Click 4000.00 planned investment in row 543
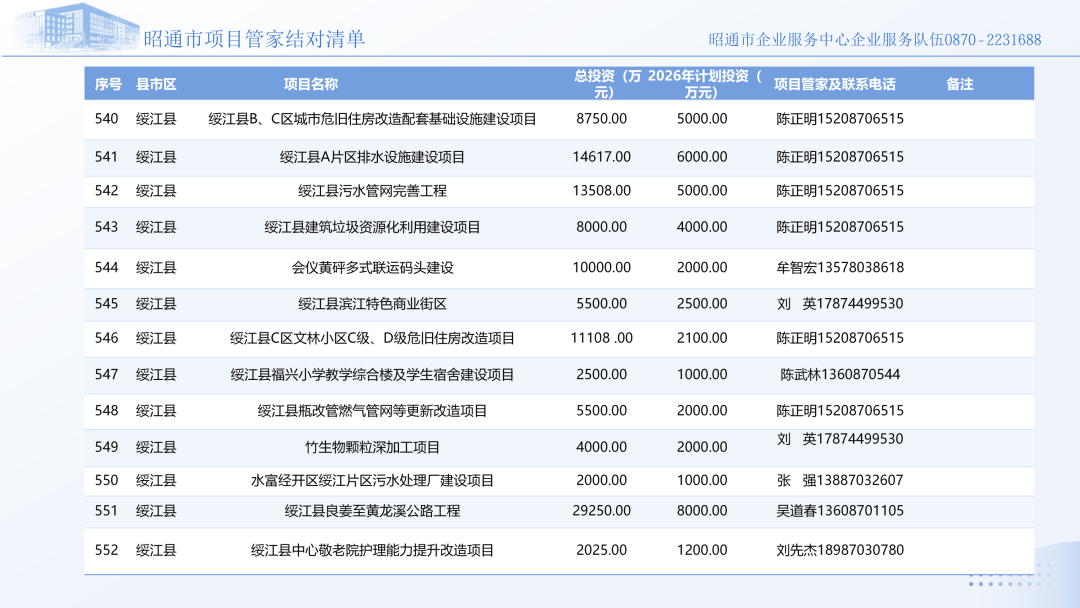This screenshot has width=1080, height=608. [x=702, y=227]
